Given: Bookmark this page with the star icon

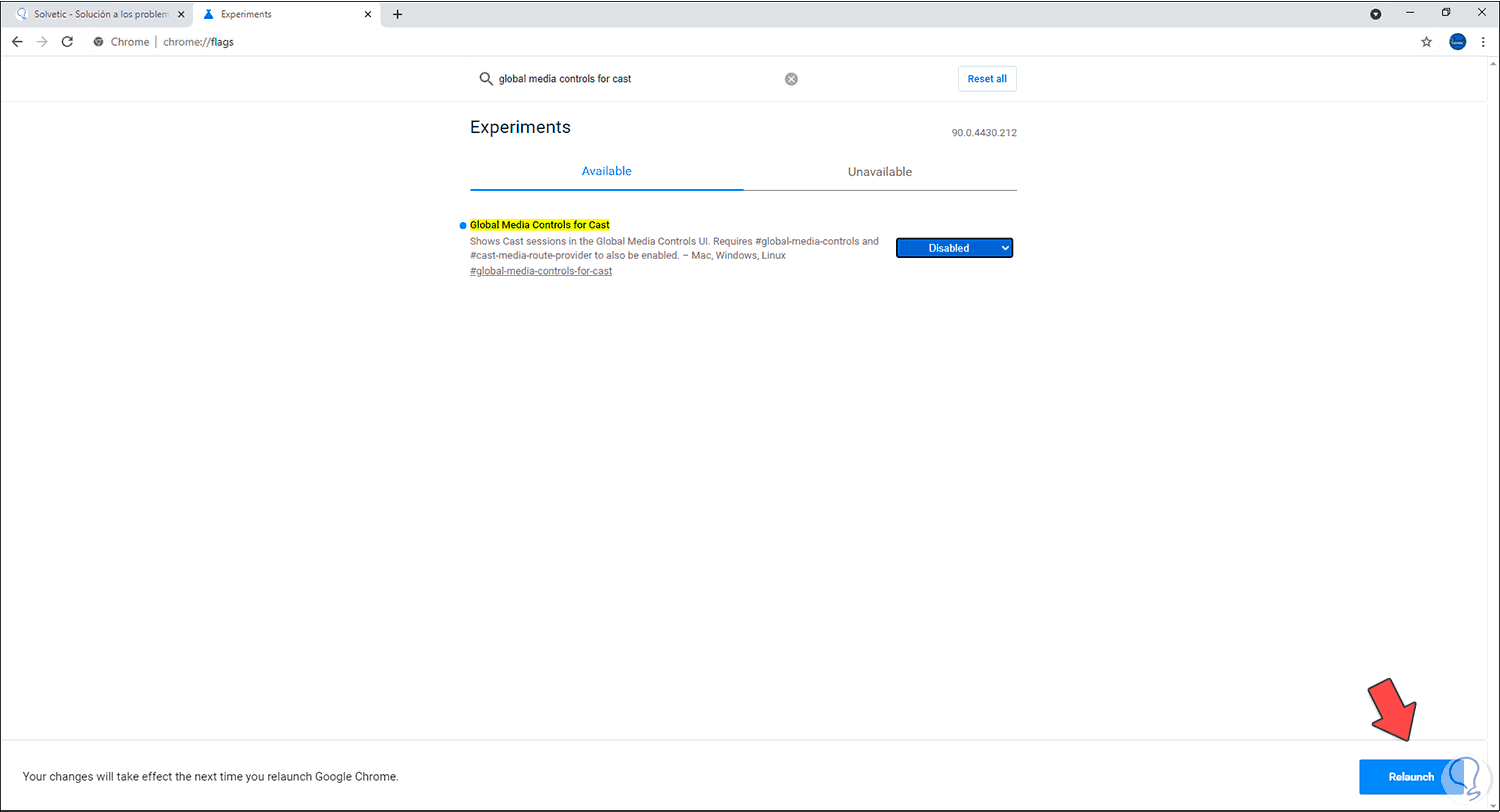Looking at the screenshot, I should tap(1427, 41).
